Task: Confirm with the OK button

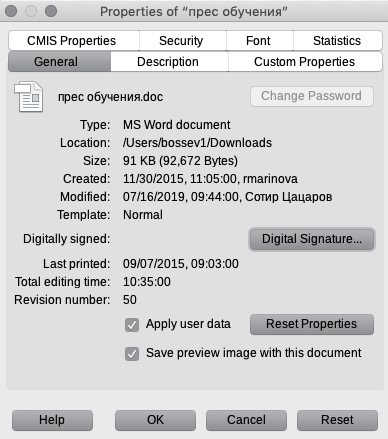Action: coord(155,420)
